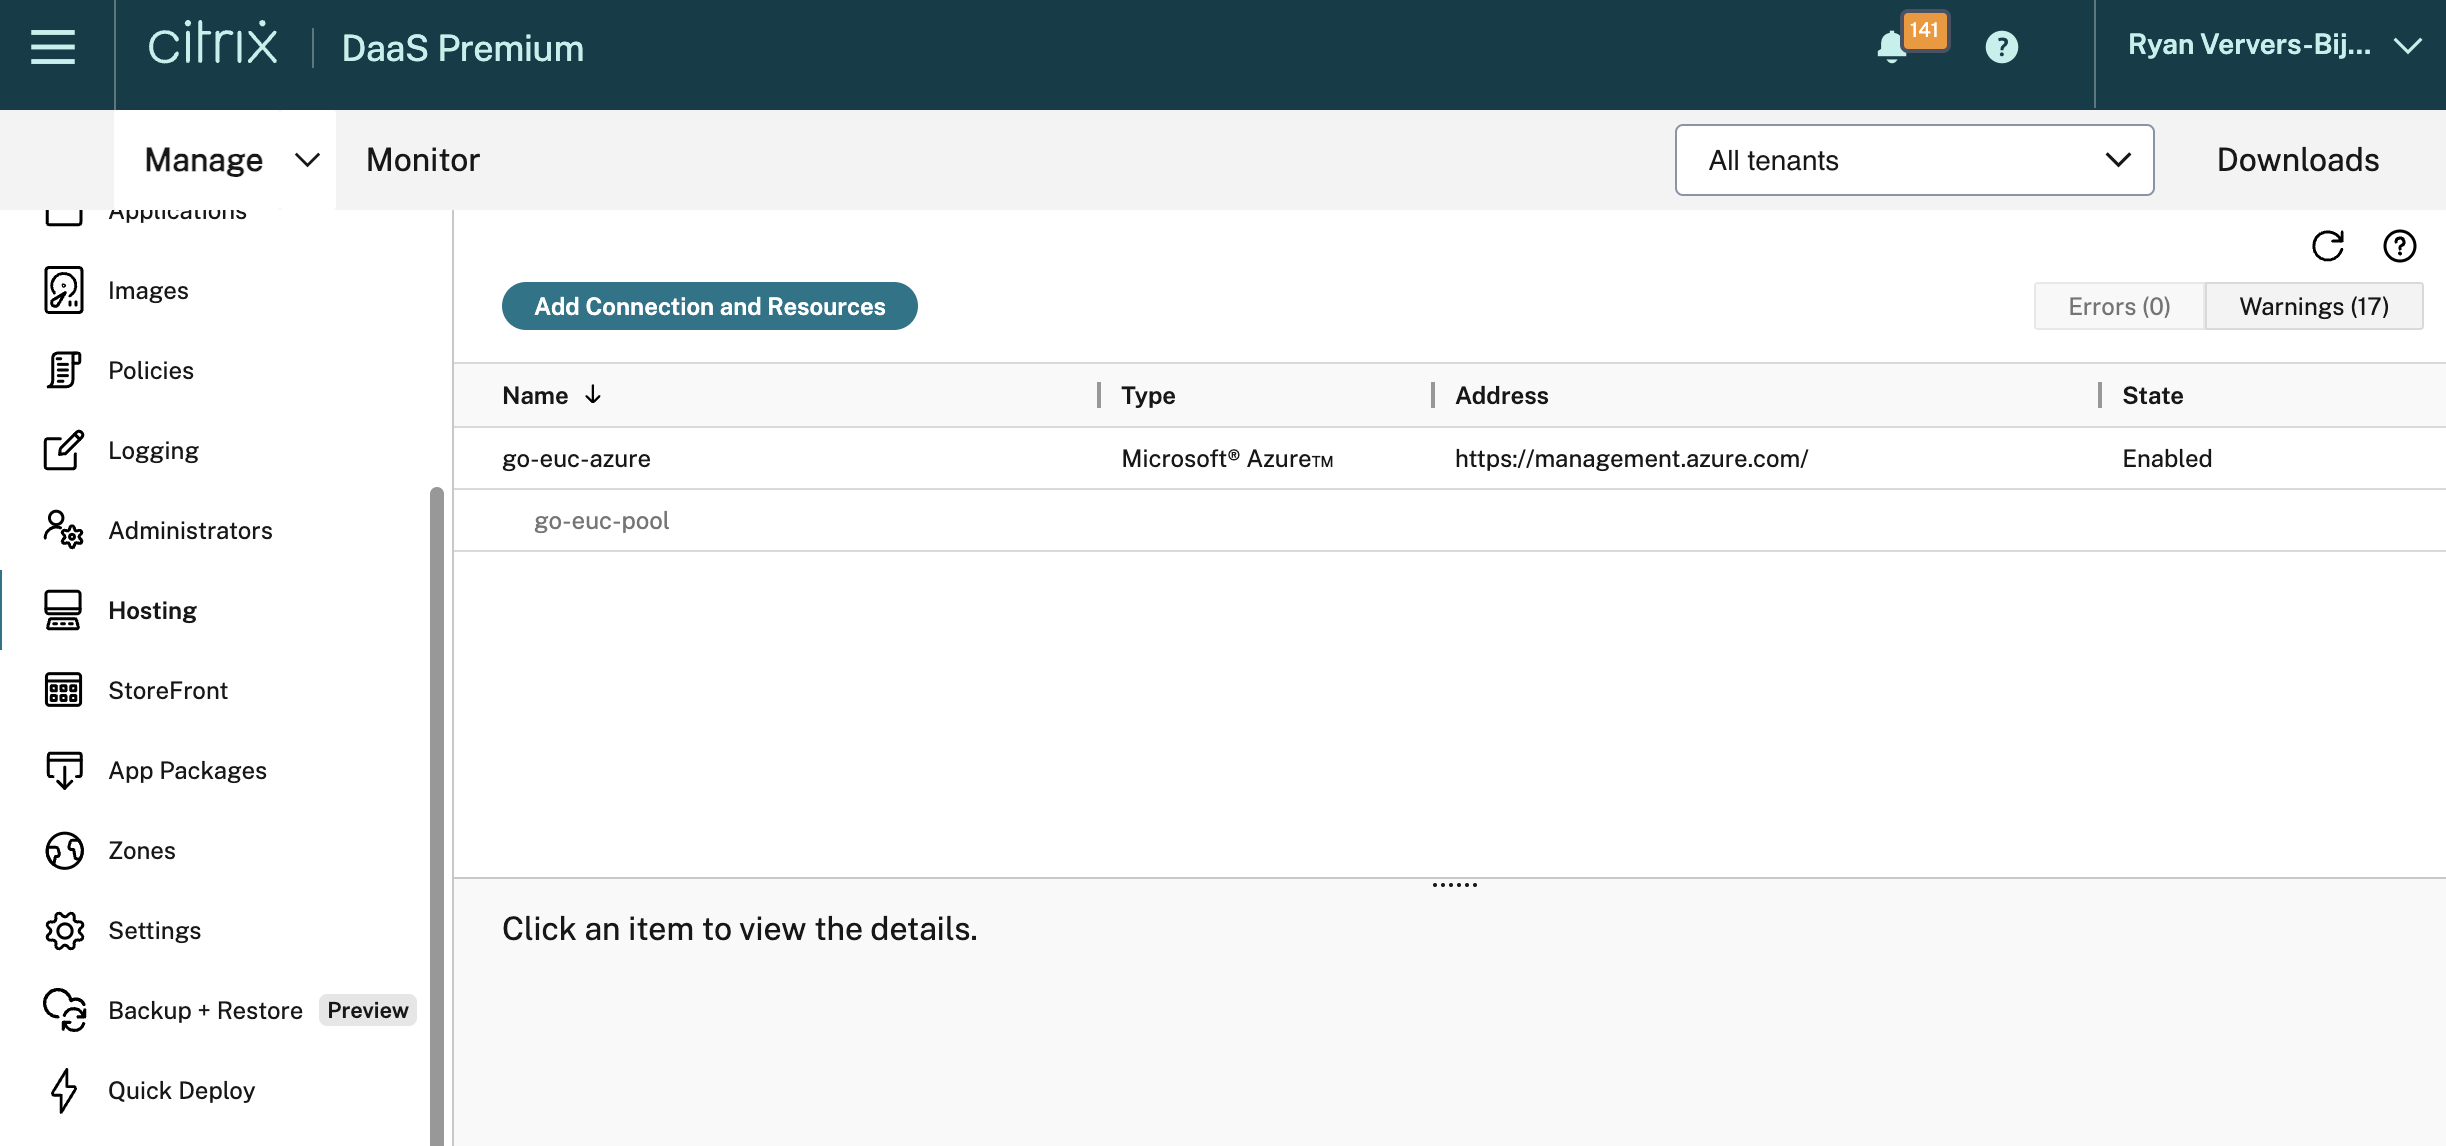Click the Logging pencil icon

(64, 450)
